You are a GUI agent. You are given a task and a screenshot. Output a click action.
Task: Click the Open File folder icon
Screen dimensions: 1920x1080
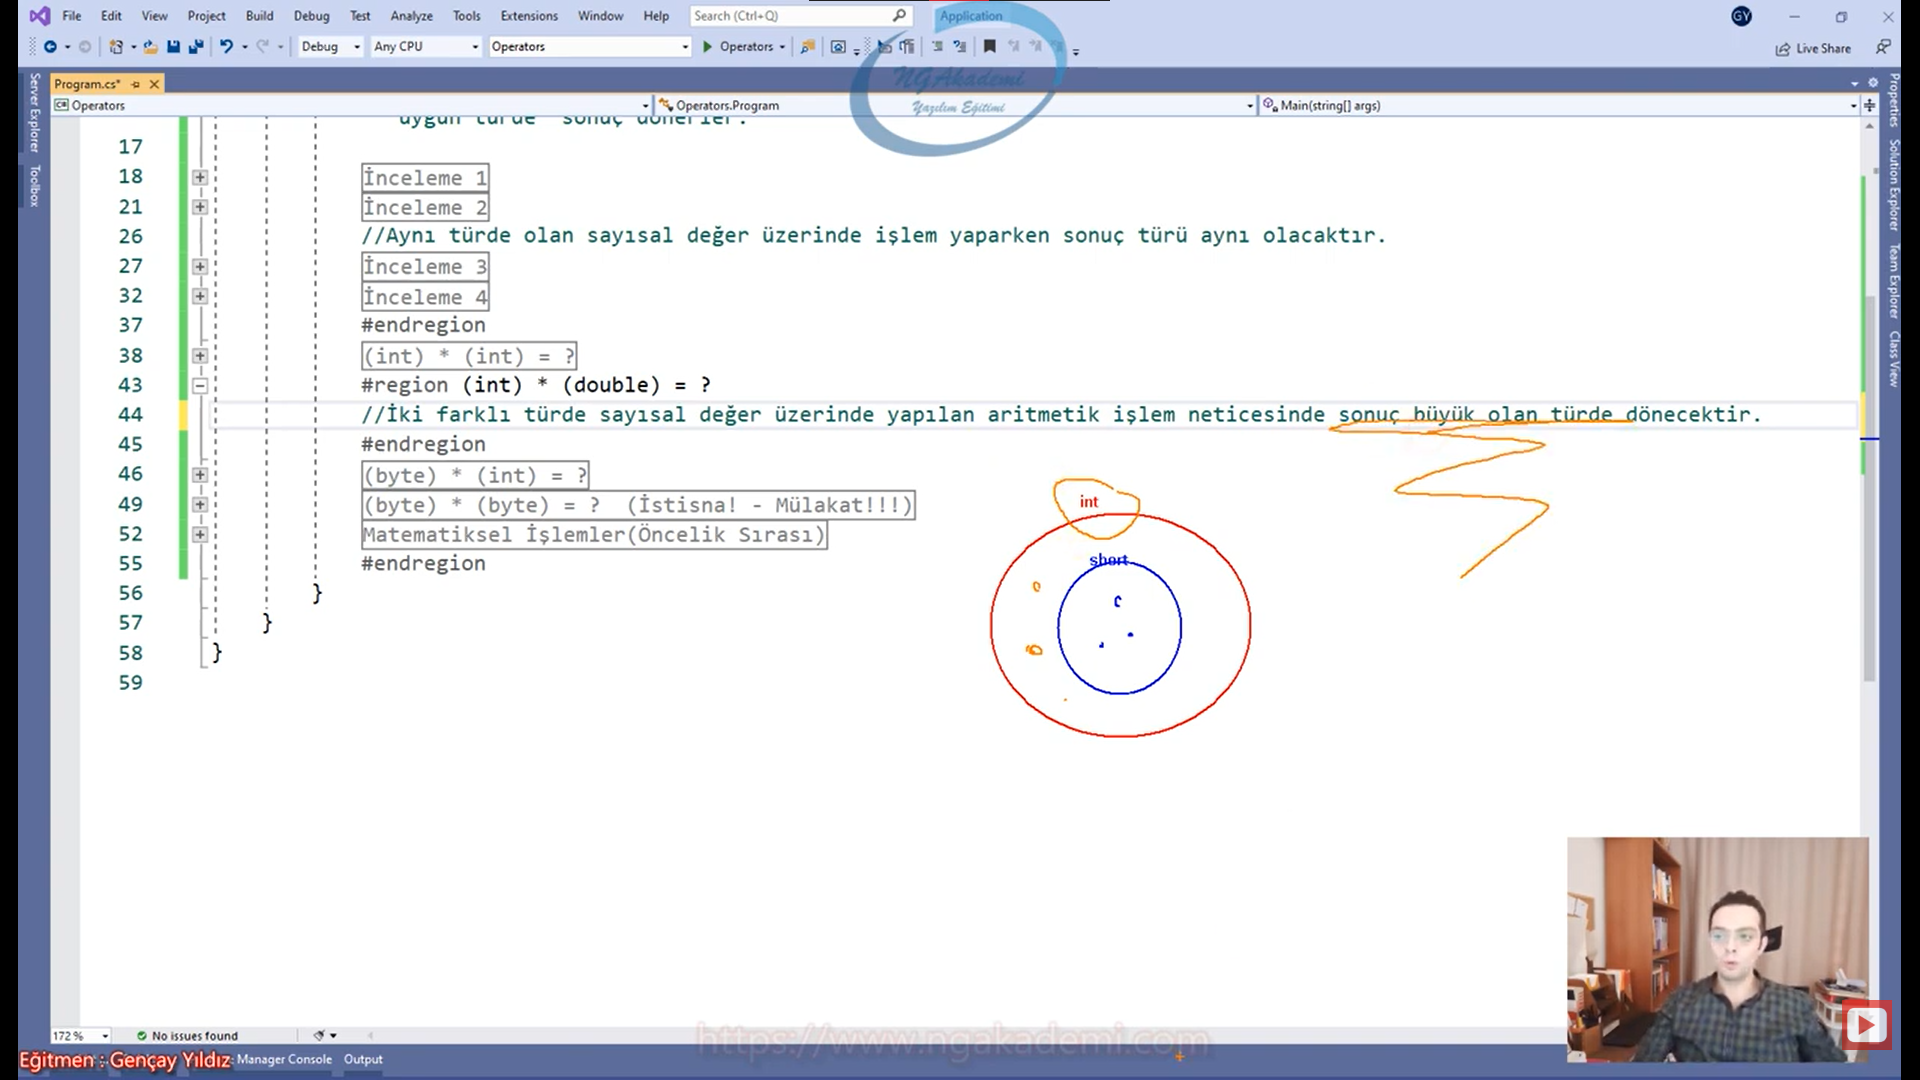click(150, 47)
